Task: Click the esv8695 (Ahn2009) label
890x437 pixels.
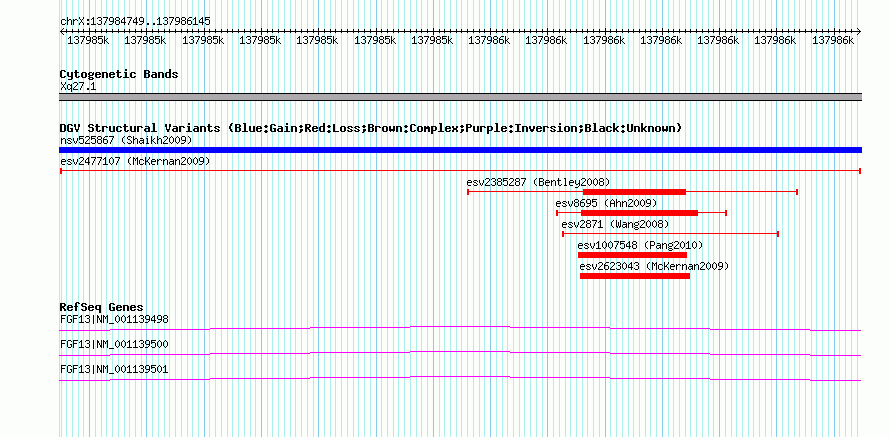Action: point(606,203)
